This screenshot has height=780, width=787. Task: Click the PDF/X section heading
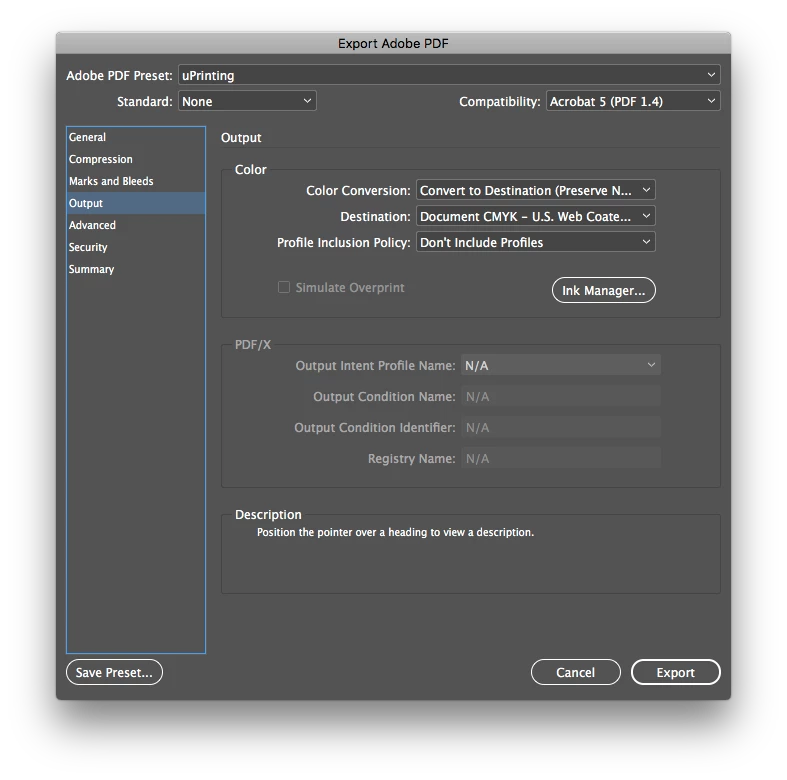click(253, 345)
